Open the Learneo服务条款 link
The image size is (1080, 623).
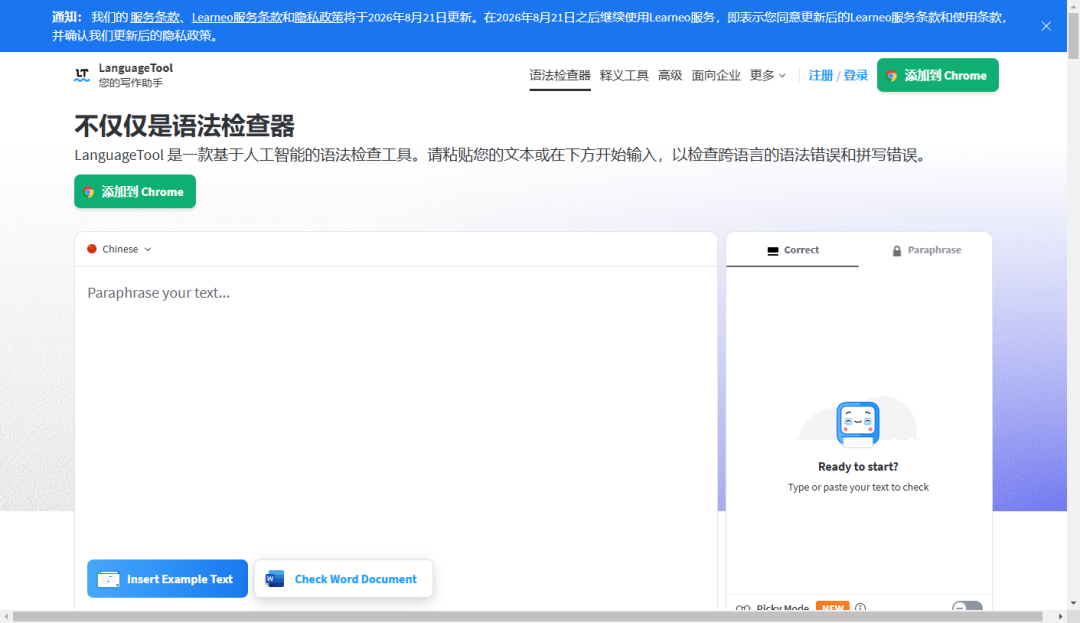[236, 17]
